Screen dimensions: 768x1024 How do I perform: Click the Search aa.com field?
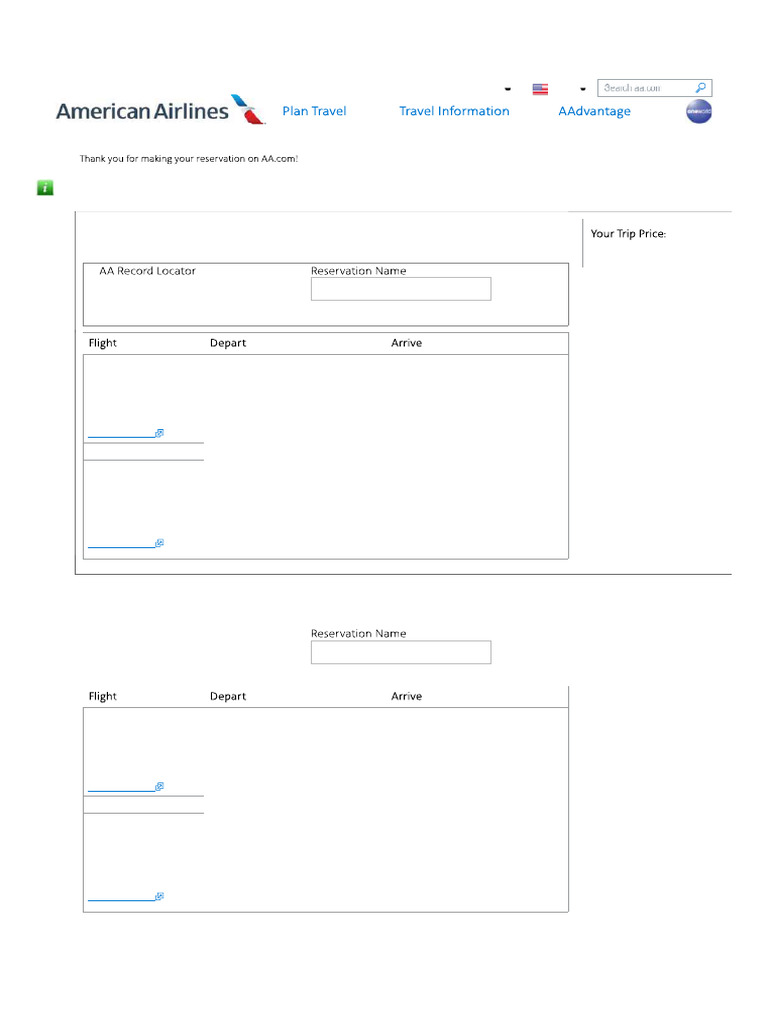(646, 88)
